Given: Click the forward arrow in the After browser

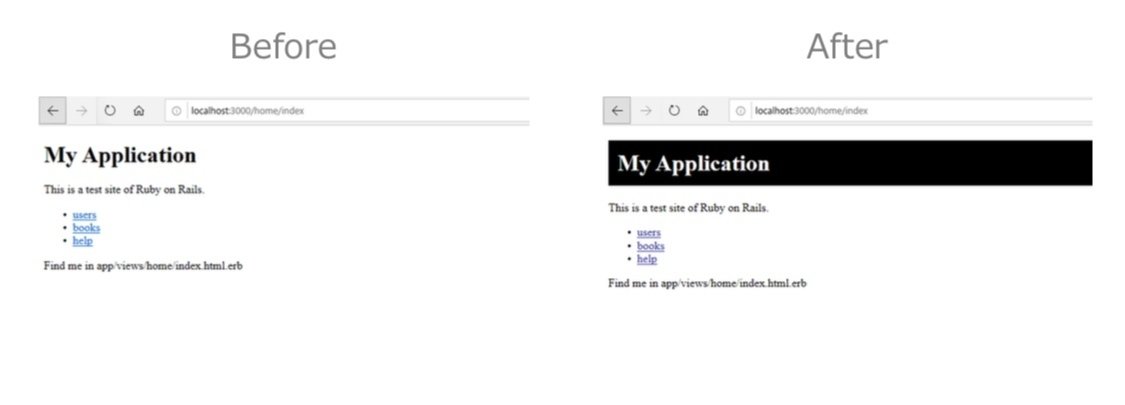Looking at the screenshot, I should pyautogui.click(x=646, y=111).
